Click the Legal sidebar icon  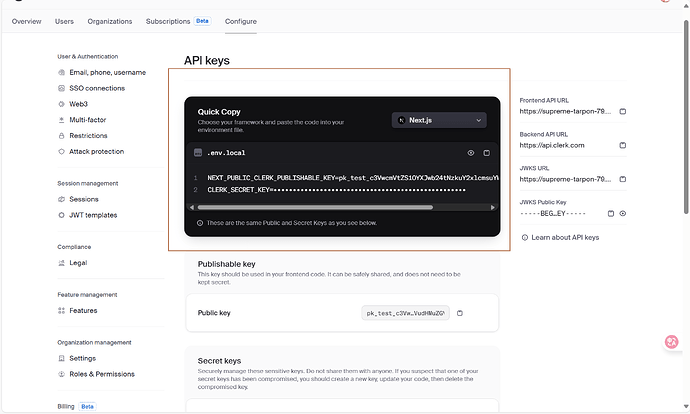(62, 263)
